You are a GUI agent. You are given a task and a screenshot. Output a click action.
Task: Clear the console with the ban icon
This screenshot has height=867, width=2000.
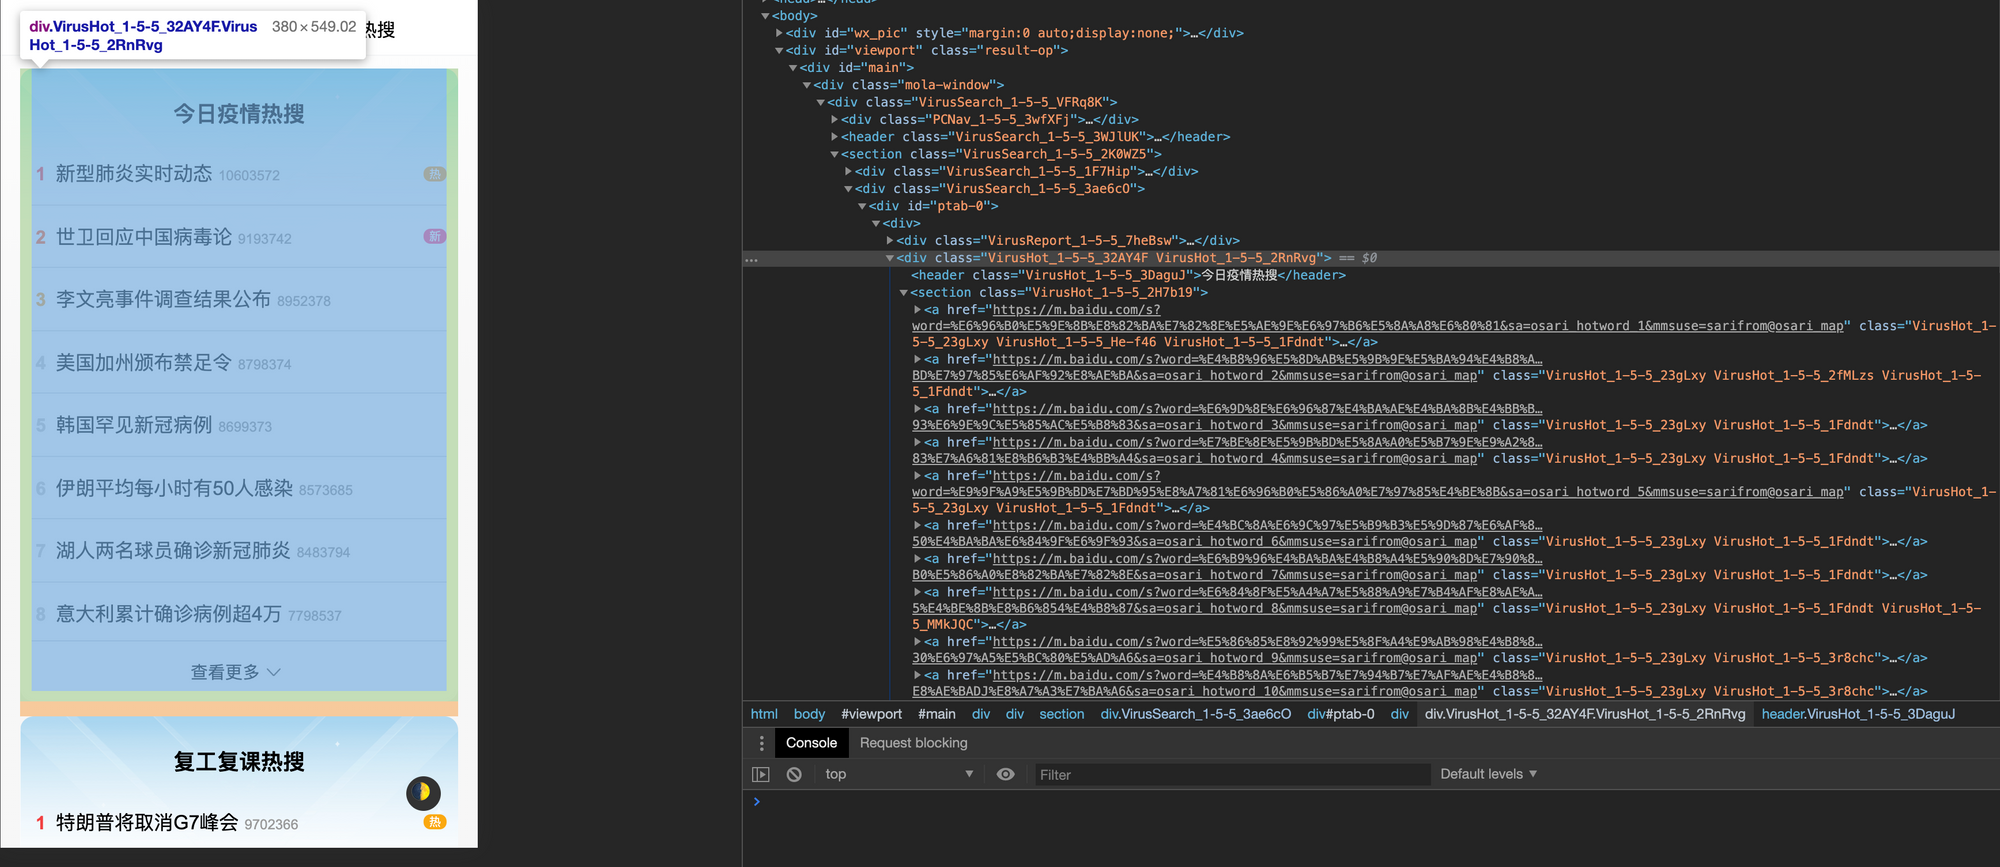pyautogui.click(x=794, y=774)
